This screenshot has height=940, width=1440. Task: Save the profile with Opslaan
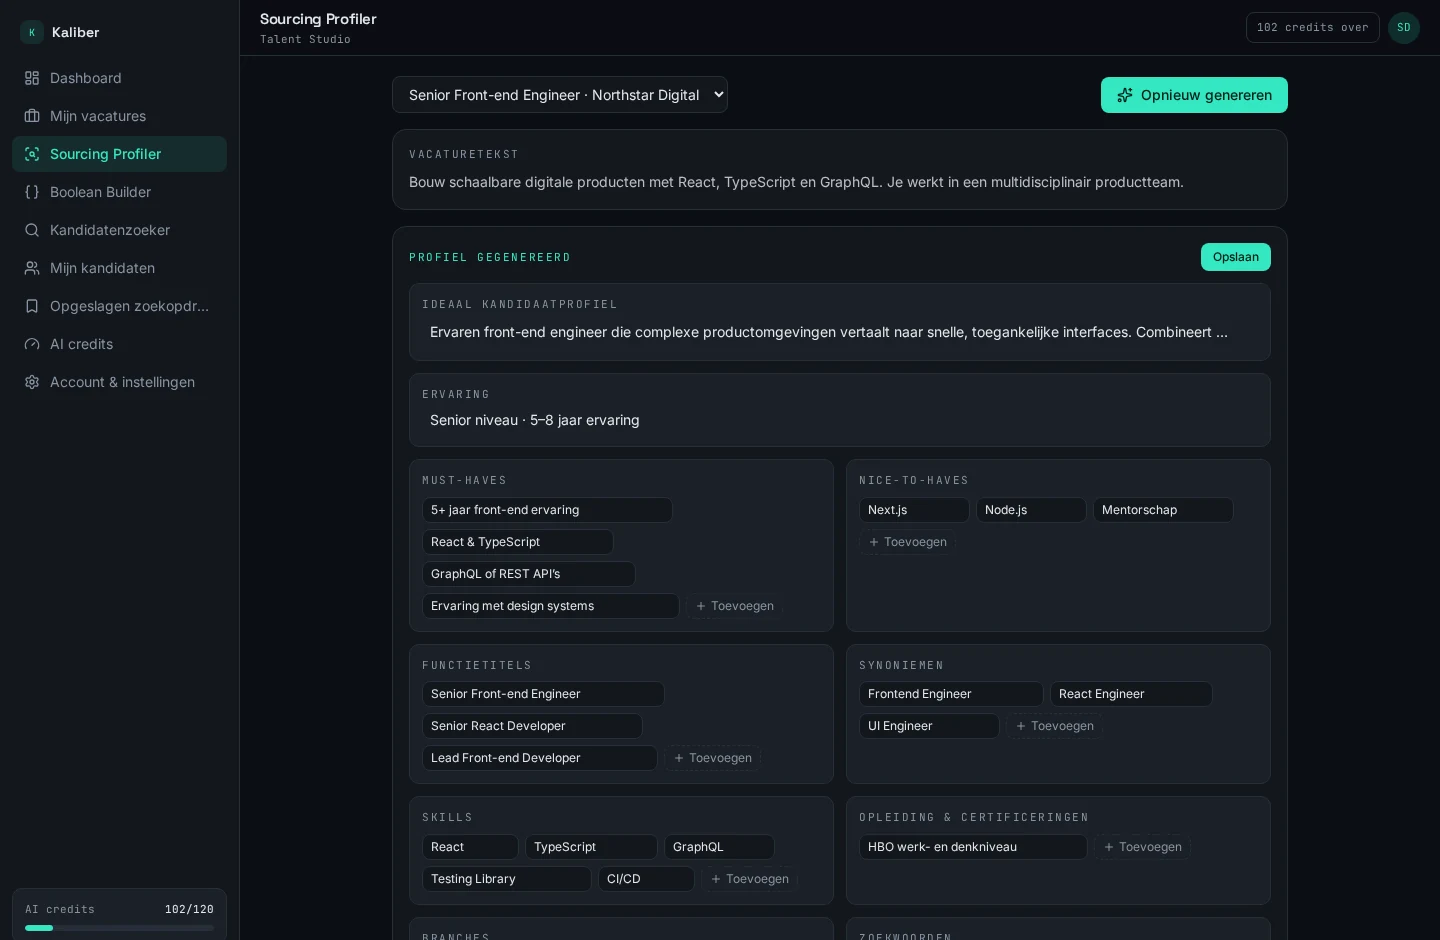pos(1236,257)
